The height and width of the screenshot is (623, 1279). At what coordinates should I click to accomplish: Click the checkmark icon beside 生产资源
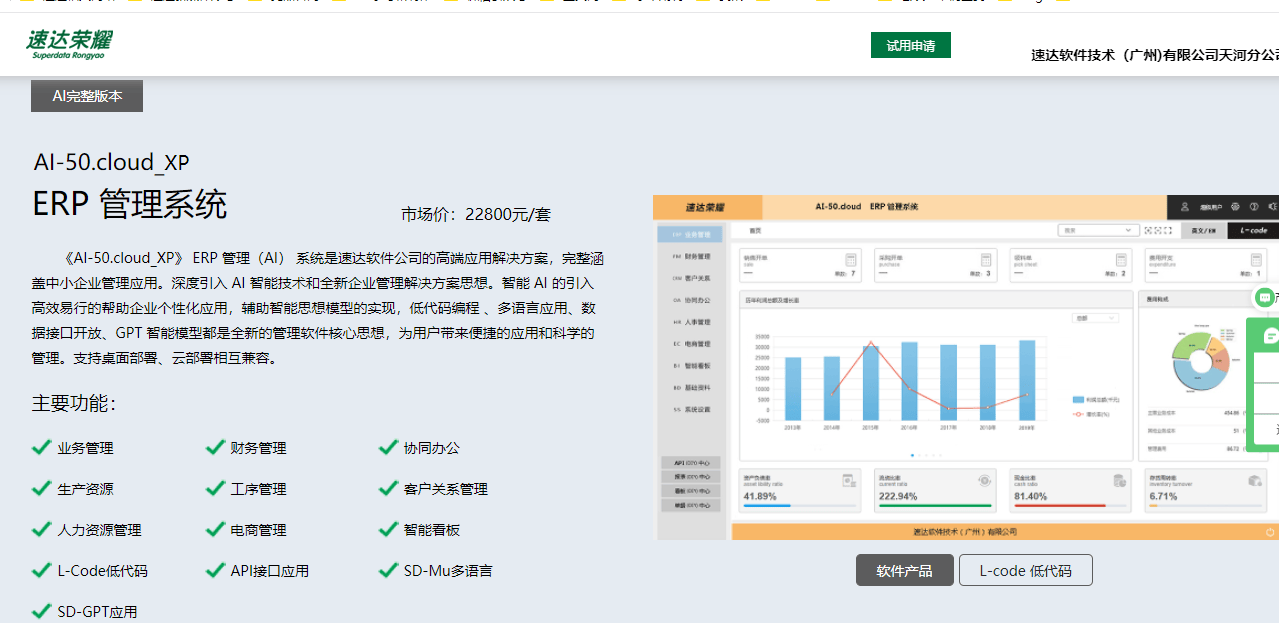41,488
